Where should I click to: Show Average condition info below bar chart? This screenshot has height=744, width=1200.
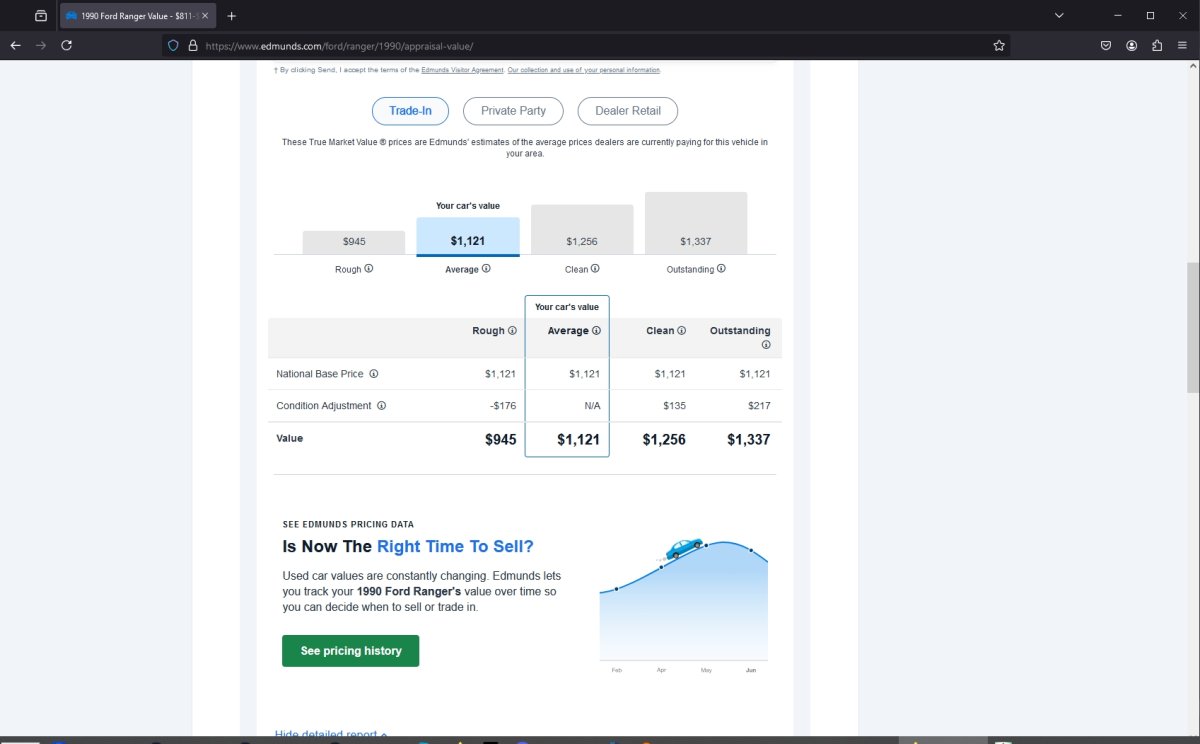[x=486, y=269]
